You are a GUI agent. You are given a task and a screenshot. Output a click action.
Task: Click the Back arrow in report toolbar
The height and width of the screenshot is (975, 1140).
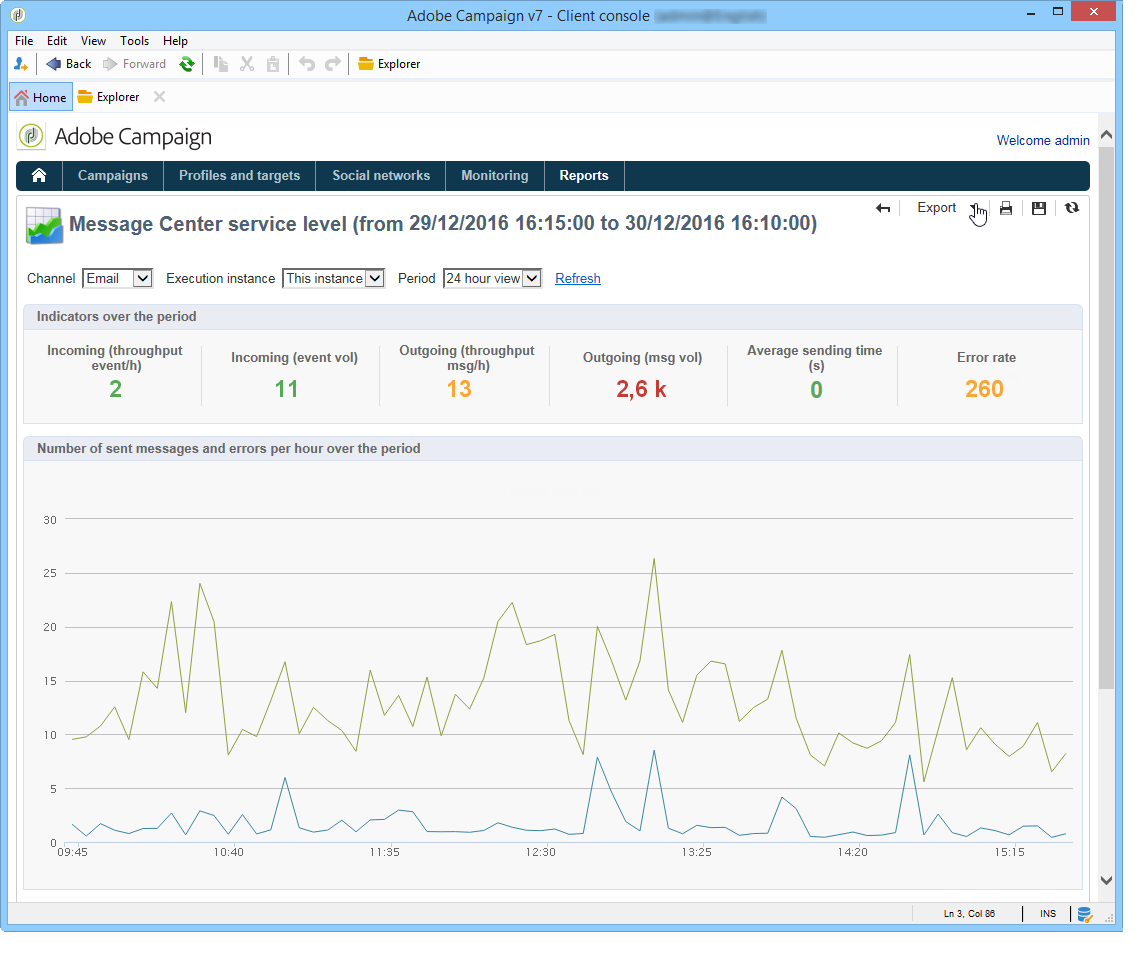[883, 208]
